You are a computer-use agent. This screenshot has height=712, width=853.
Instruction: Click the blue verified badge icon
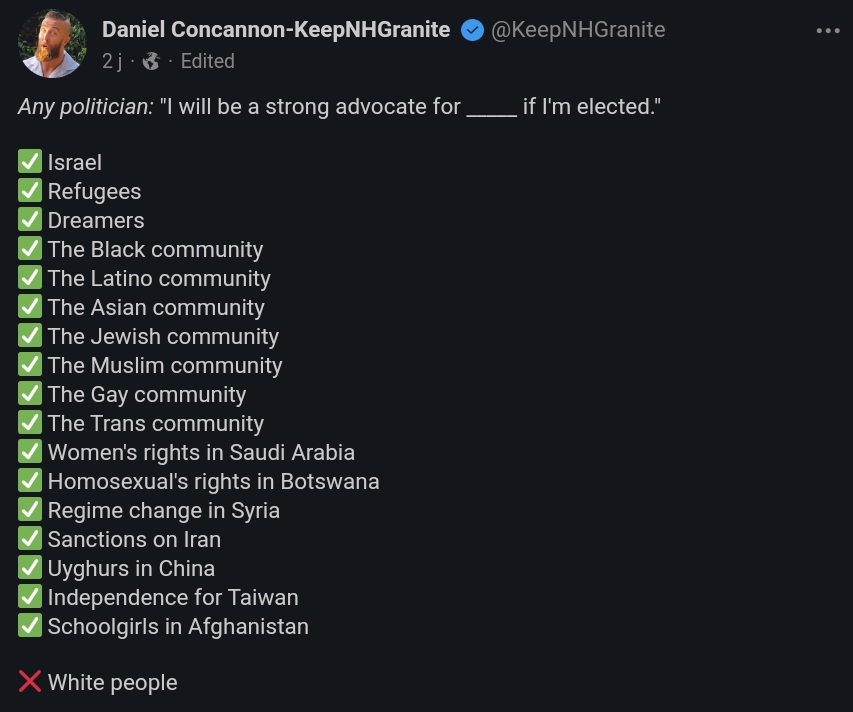pos(472,30)
